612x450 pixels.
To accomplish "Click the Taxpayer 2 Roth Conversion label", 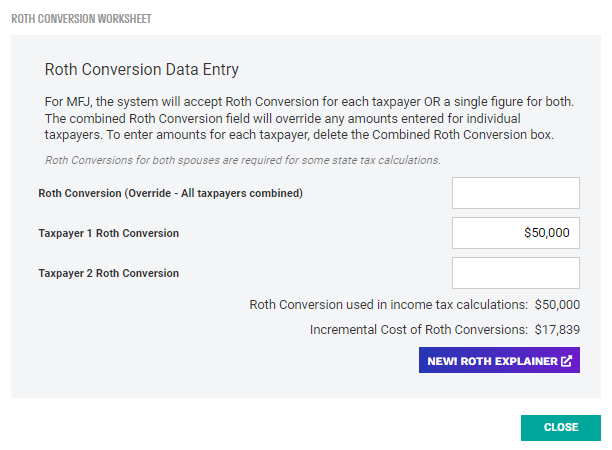I will (108, 273).
